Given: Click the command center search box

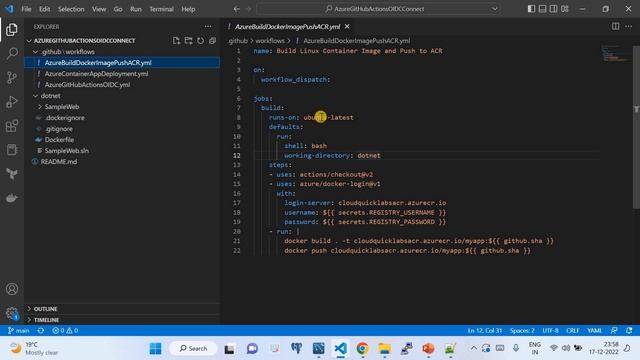Looking at the screenshot, I should [x=379, y=9].
